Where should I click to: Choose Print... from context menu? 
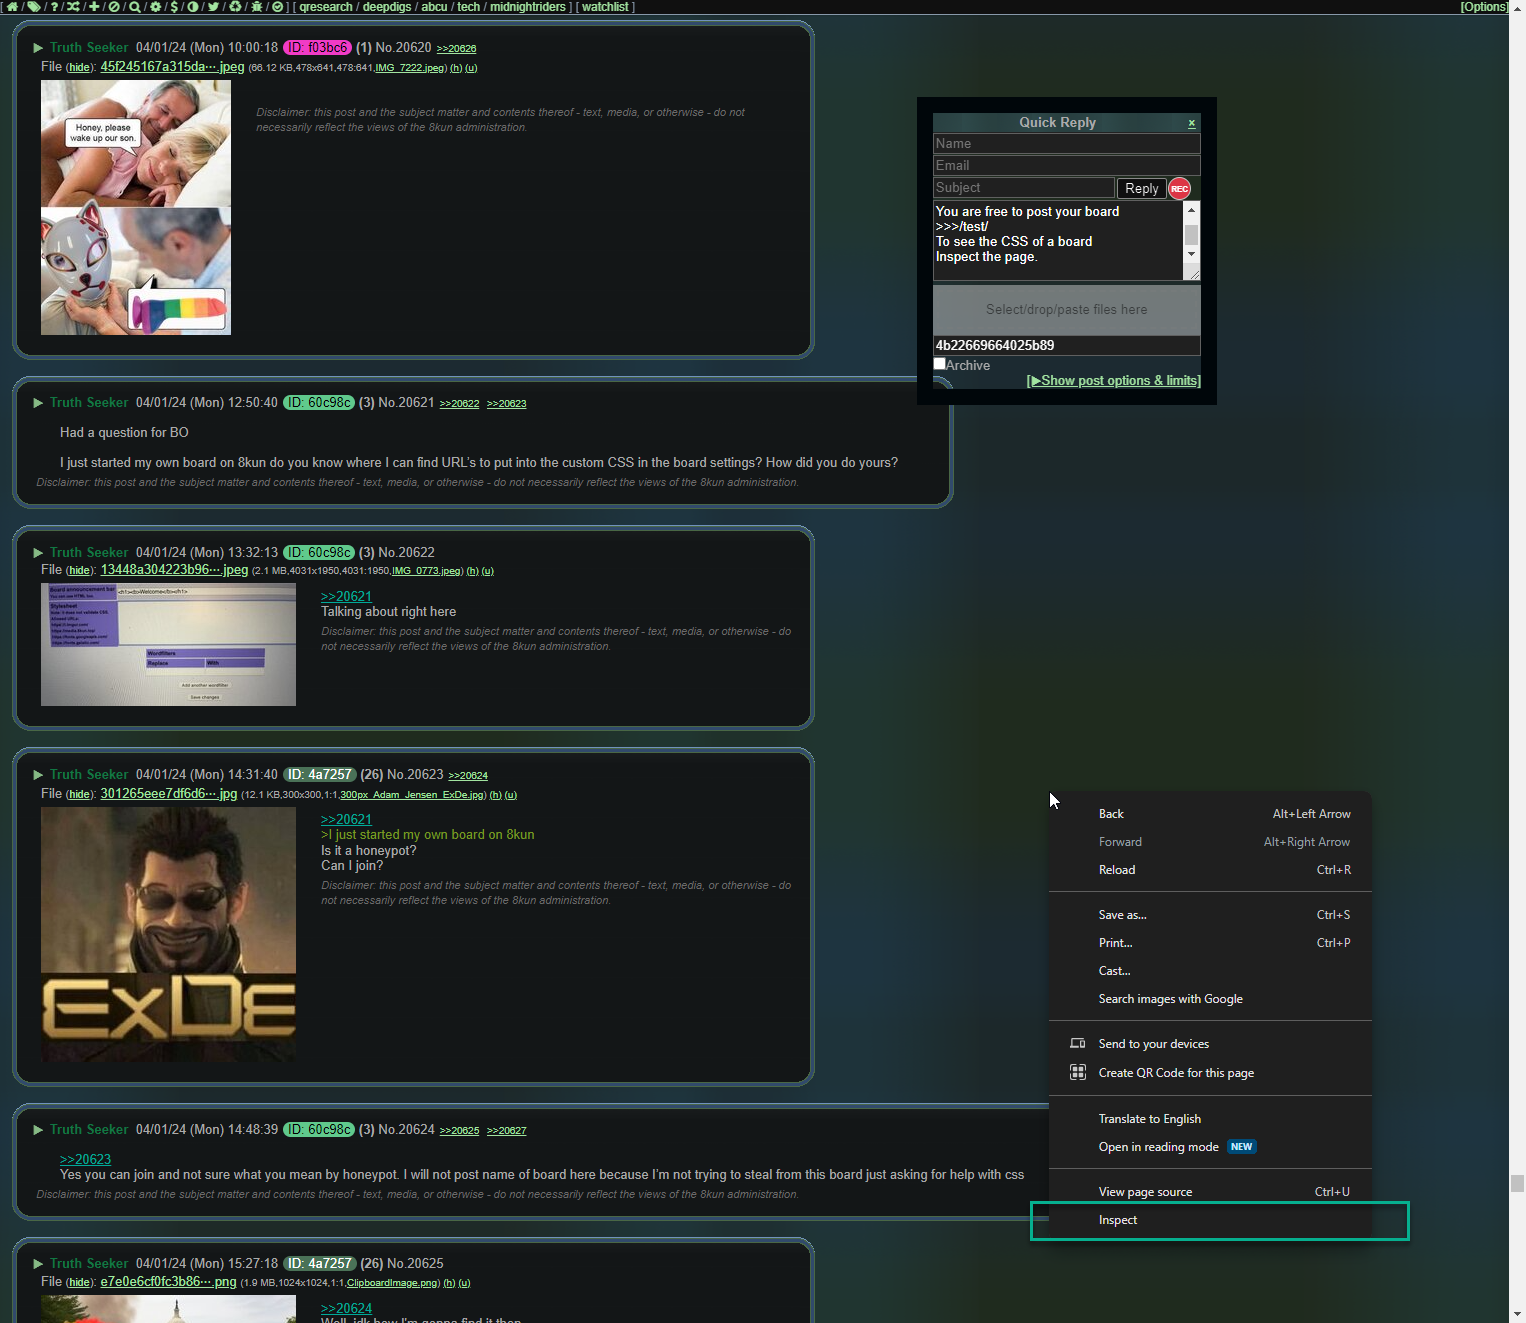pyautogui.click(x=1210, y=943)
